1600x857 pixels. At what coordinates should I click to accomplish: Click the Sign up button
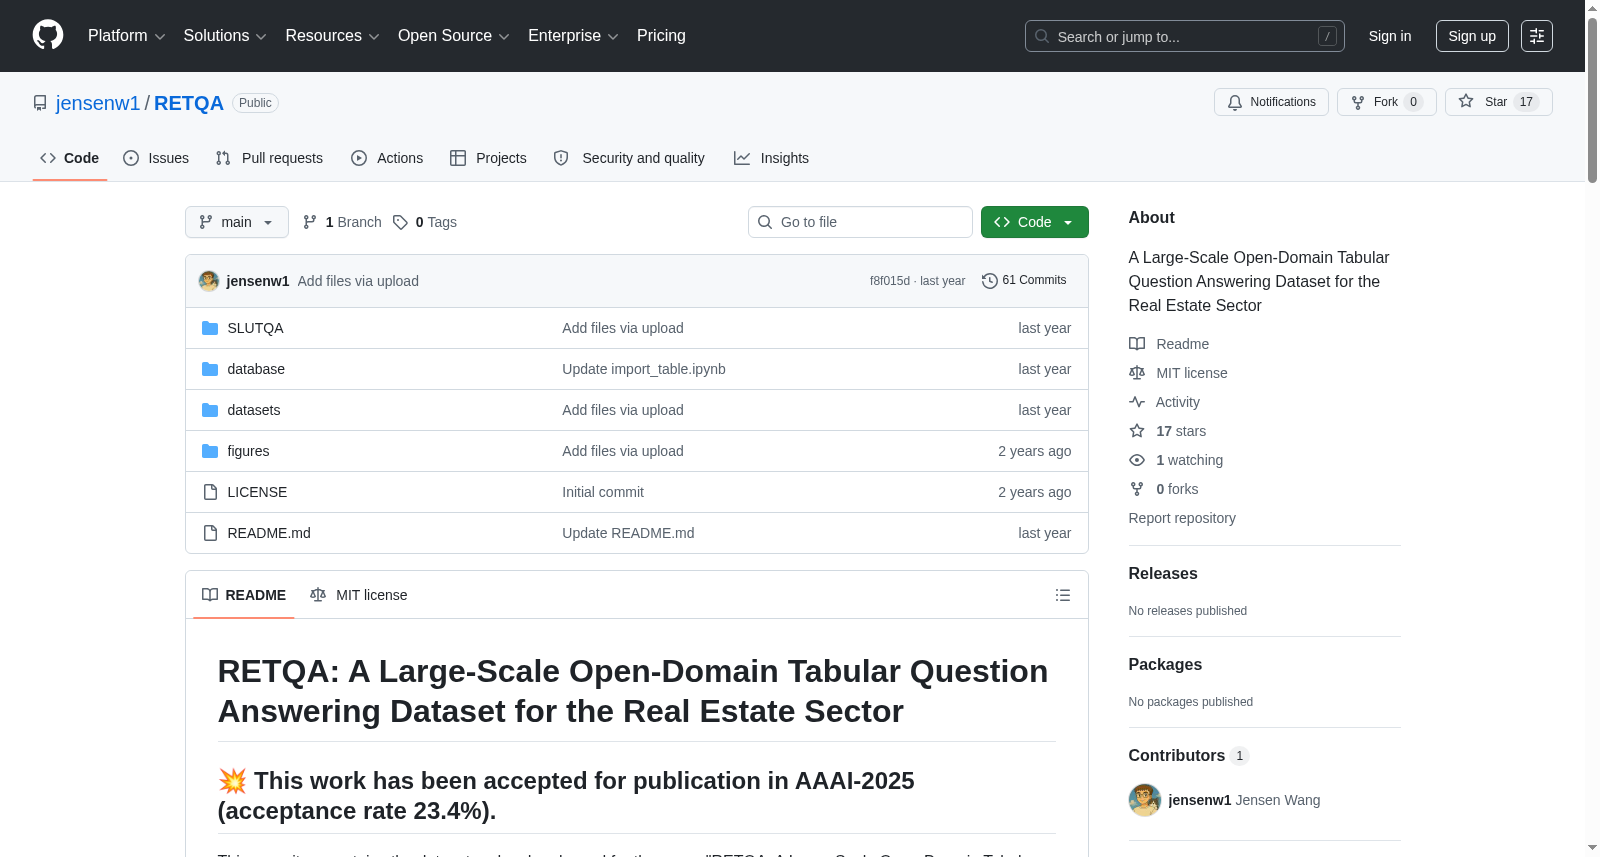coord(1472,36)
